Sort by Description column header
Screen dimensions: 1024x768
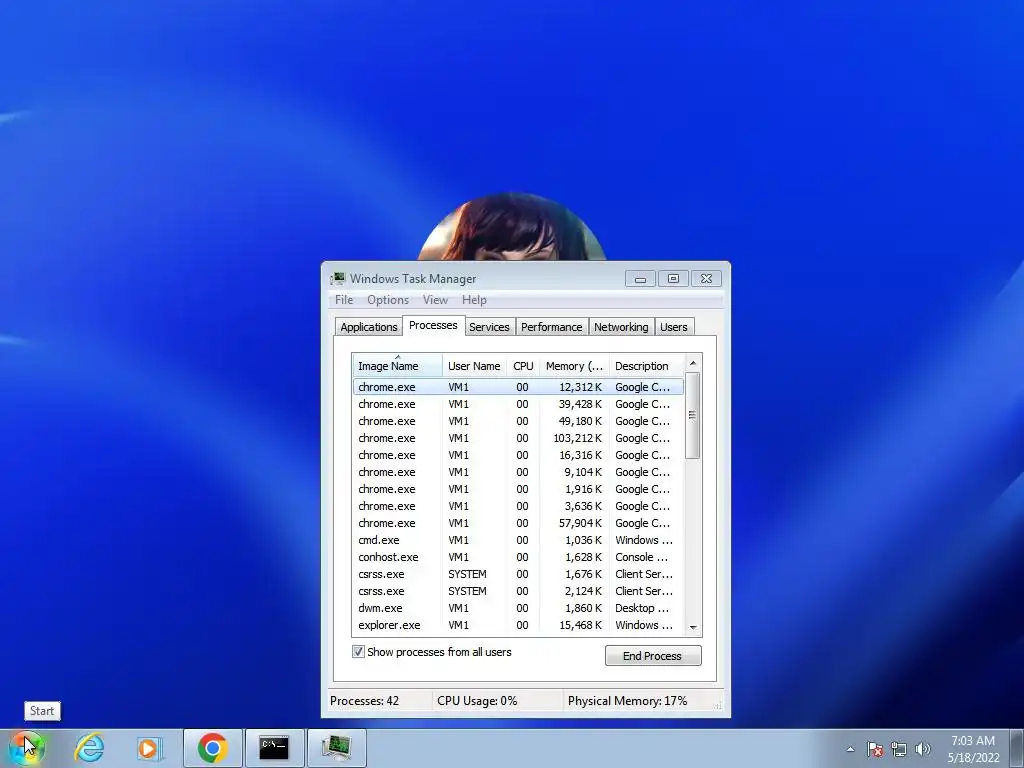tap(647, 366)
